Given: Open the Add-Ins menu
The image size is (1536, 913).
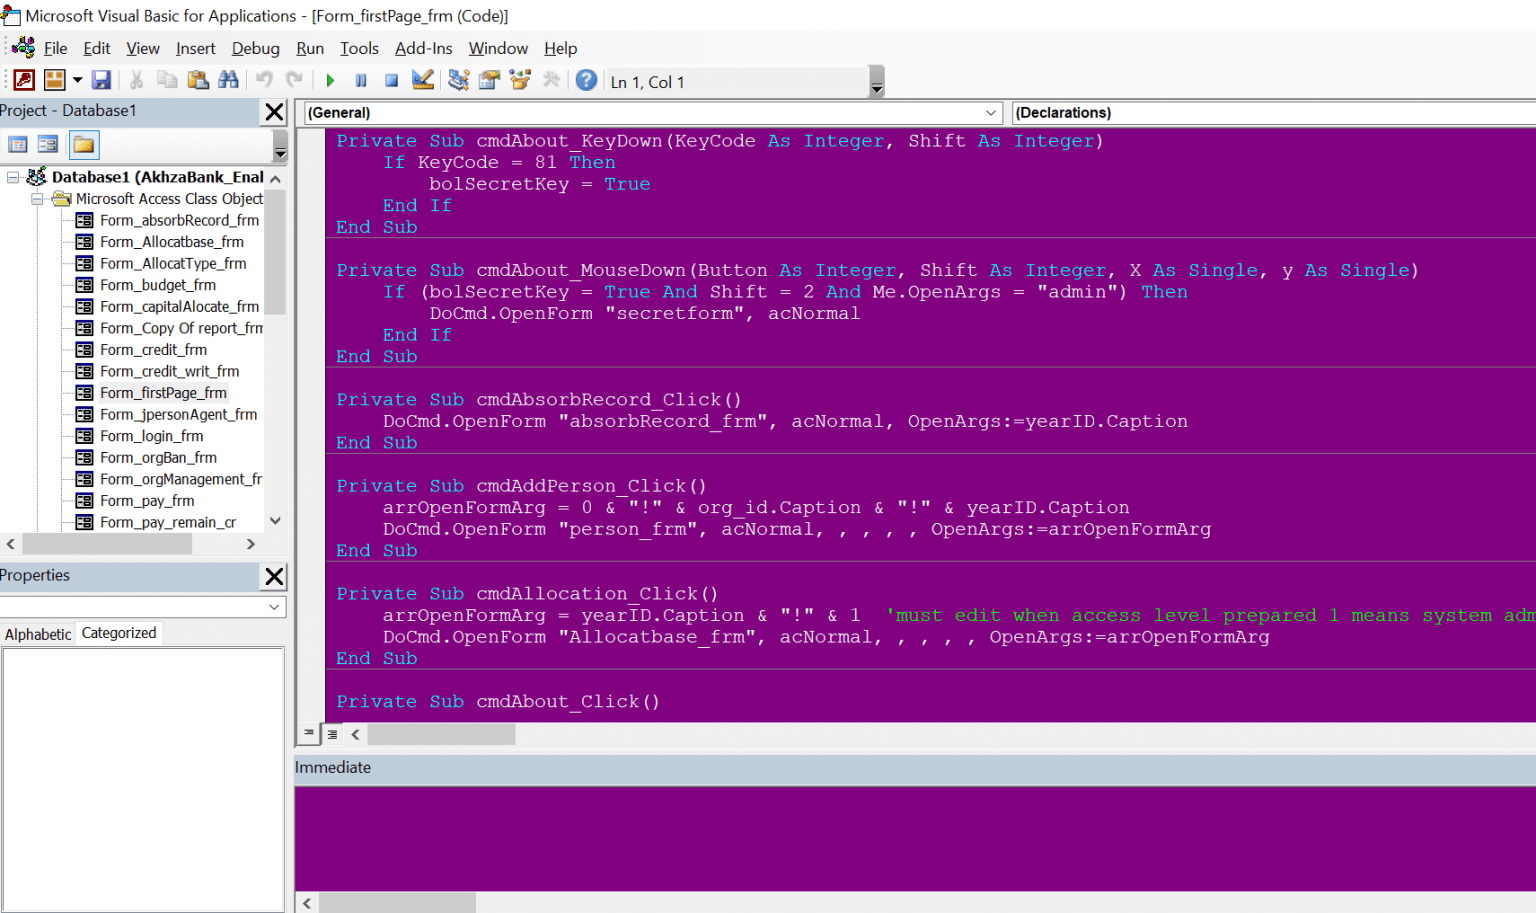Looking at the screenshot, I should [423, 48].
